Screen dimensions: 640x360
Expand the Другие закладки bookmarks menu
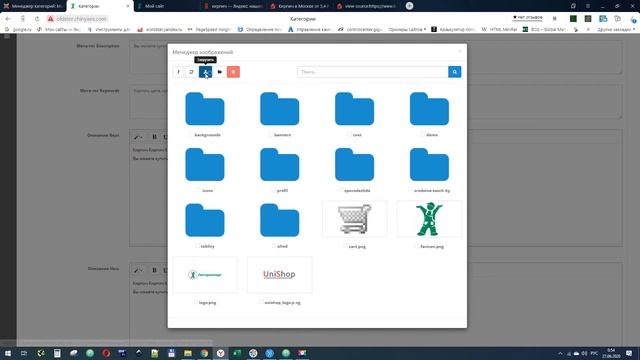click(616, 29)
